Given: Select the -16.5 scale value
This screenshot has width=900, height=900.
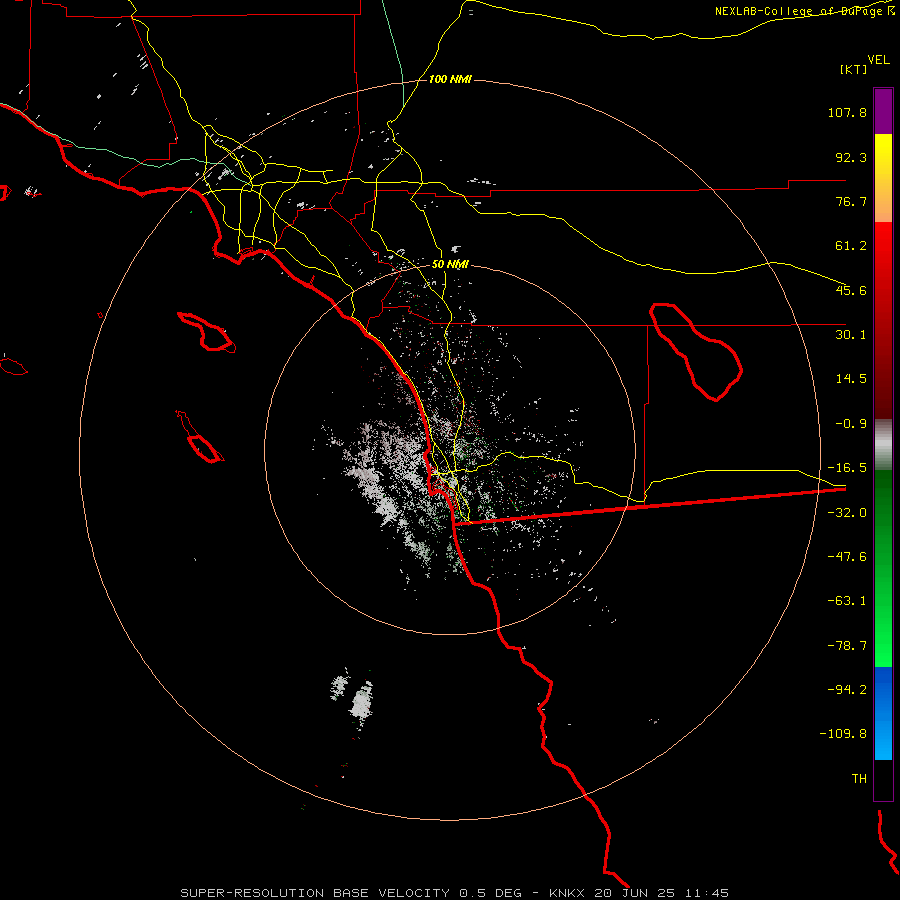Looking at the screenshot, I should pyautogui.click(x=847, y=468).
